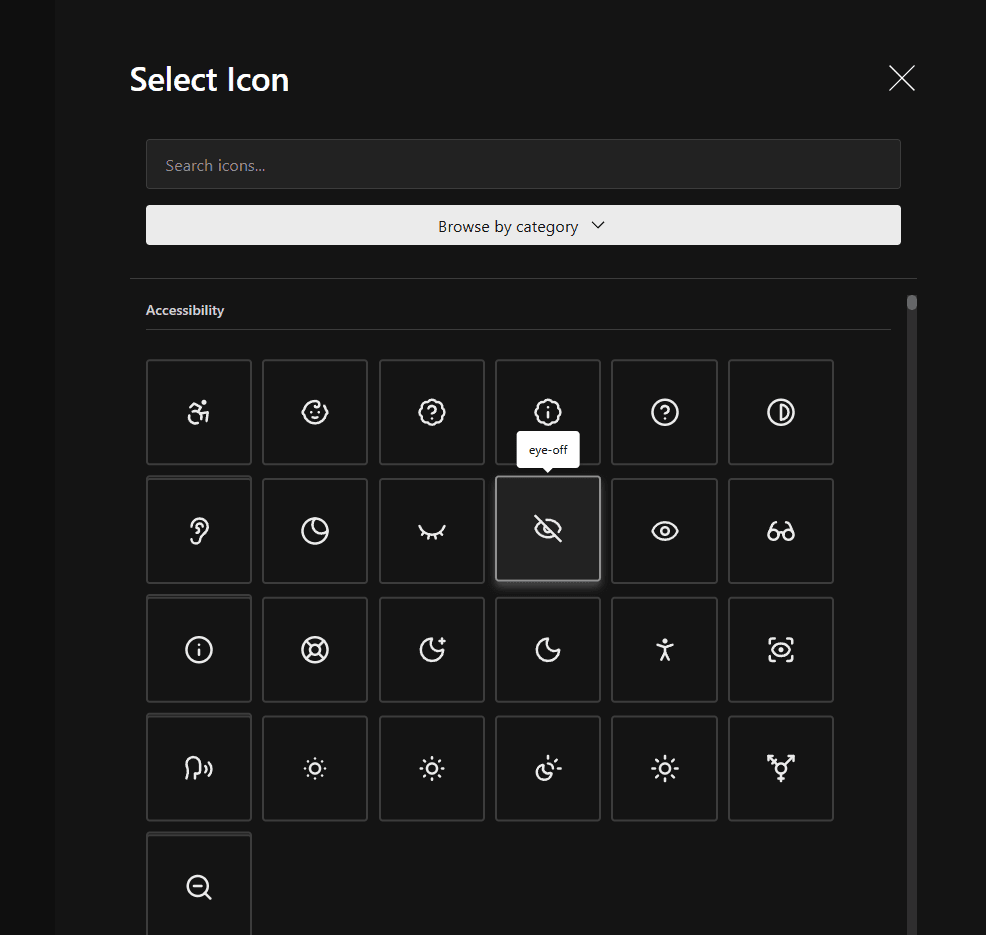Select the zoom-out magnifier icon
The image size is (986, 935).
tap(199, 885)
